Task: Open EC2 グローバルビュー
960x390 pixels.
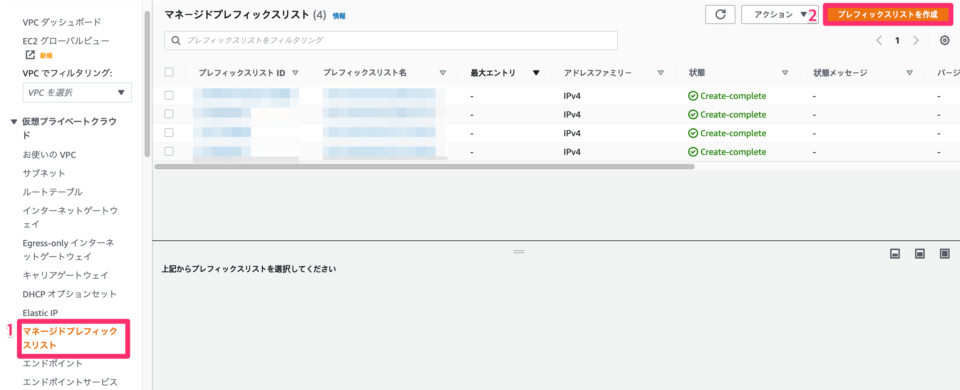Action: click(x=66, y=40)
